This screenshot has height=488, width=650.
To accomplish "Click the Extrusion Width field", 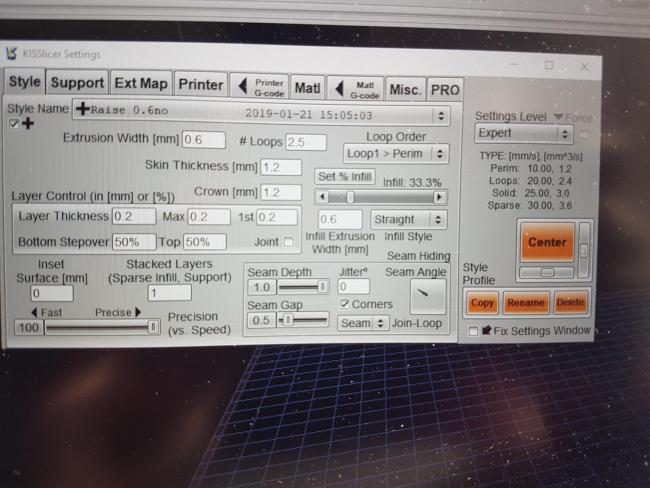I will coord(204,140).
